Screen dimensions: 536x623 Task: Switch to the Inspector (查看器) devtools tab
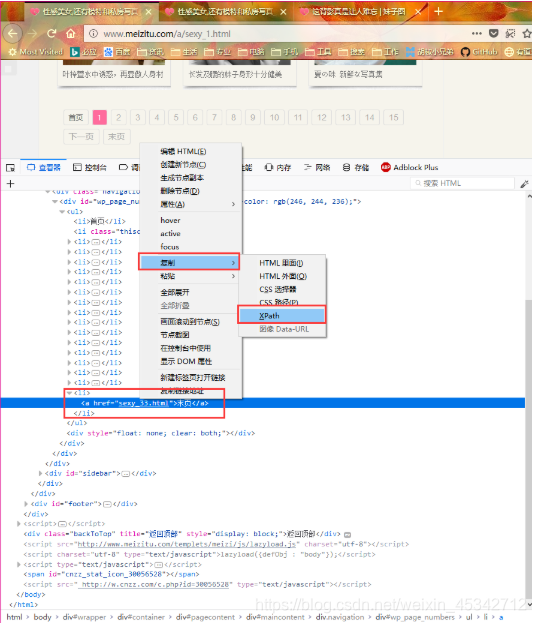(44, 168)
